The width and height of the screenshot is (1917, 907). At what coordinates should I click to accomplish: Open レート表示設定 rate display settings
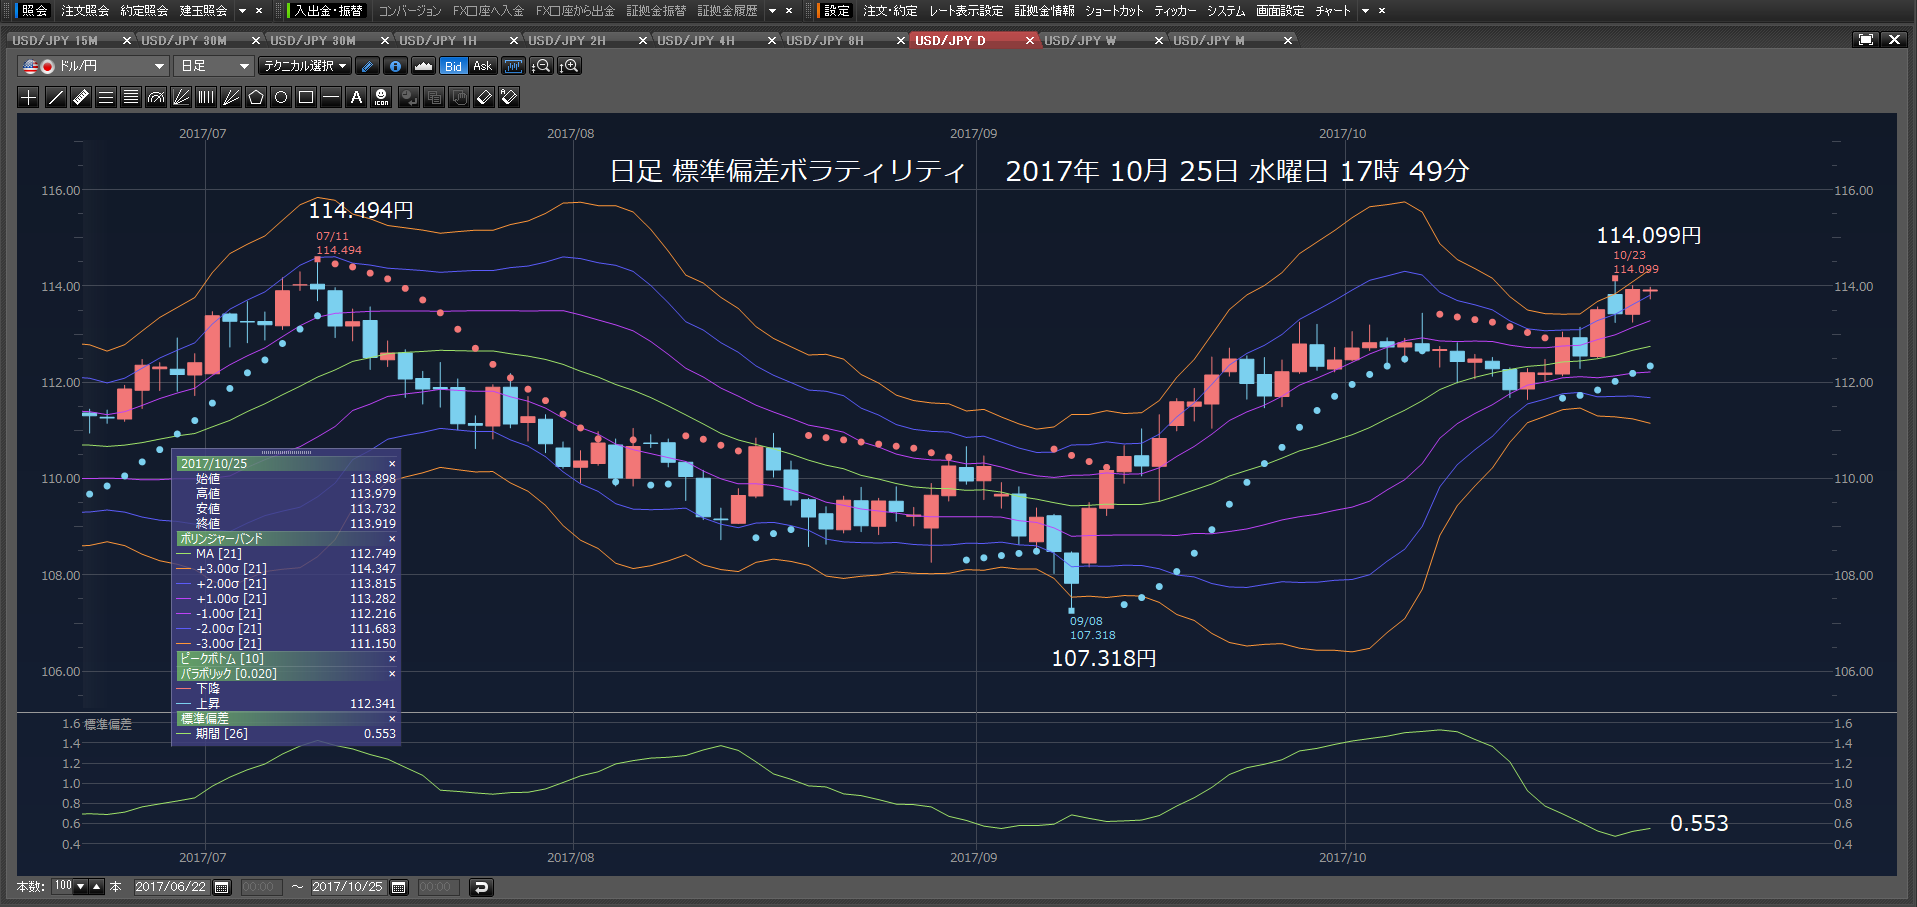pos(966,11)
